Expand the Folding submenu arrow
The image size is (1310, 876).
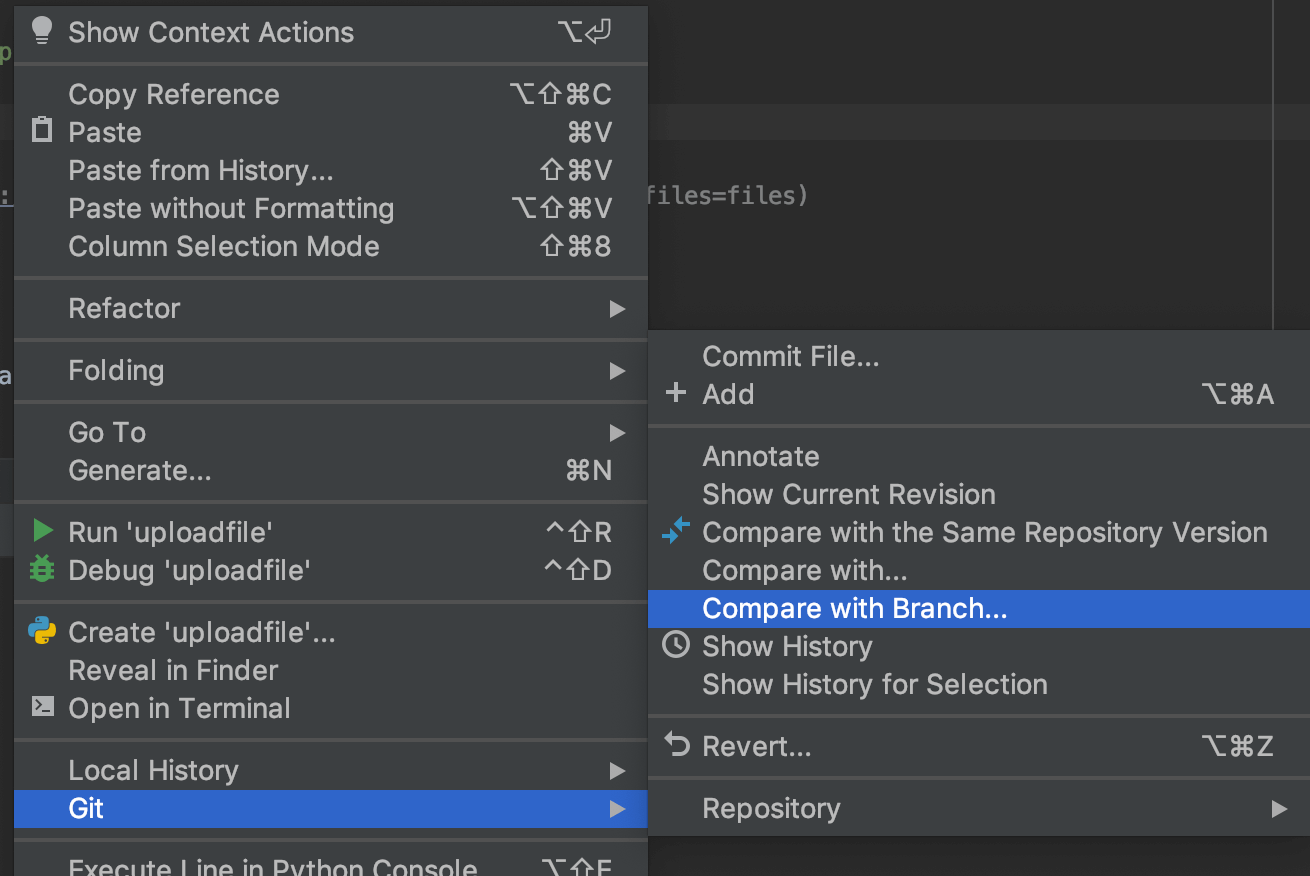[x=618, y=371]
